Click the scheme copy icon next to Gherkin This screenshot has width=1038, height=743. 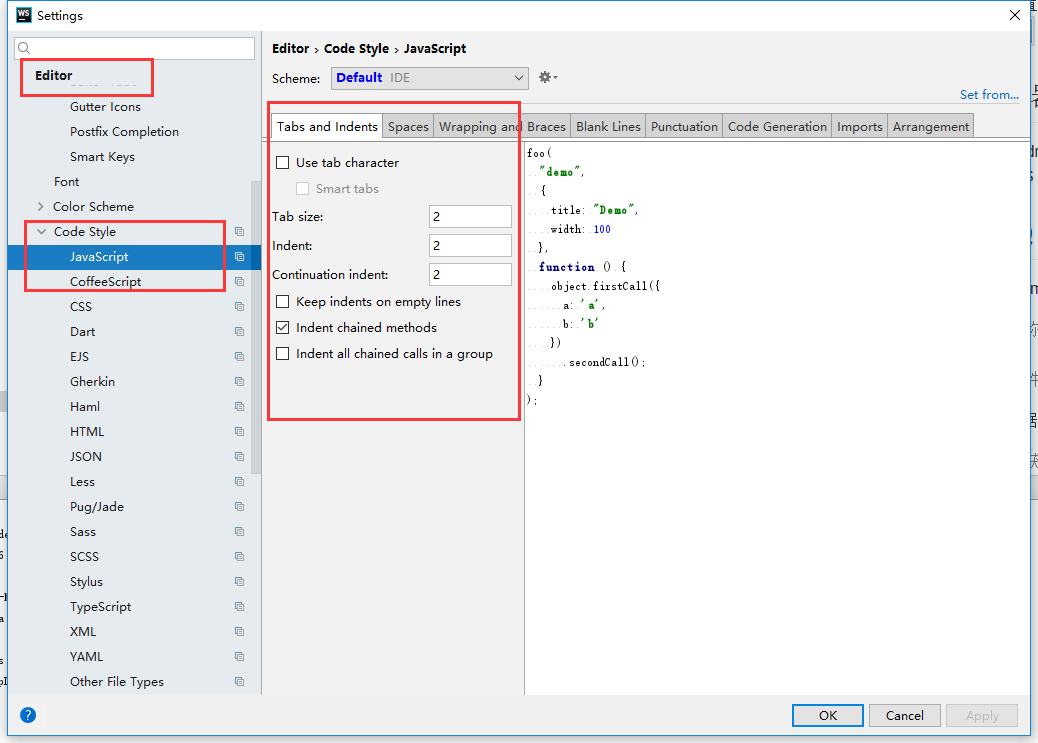coord(240,382)
